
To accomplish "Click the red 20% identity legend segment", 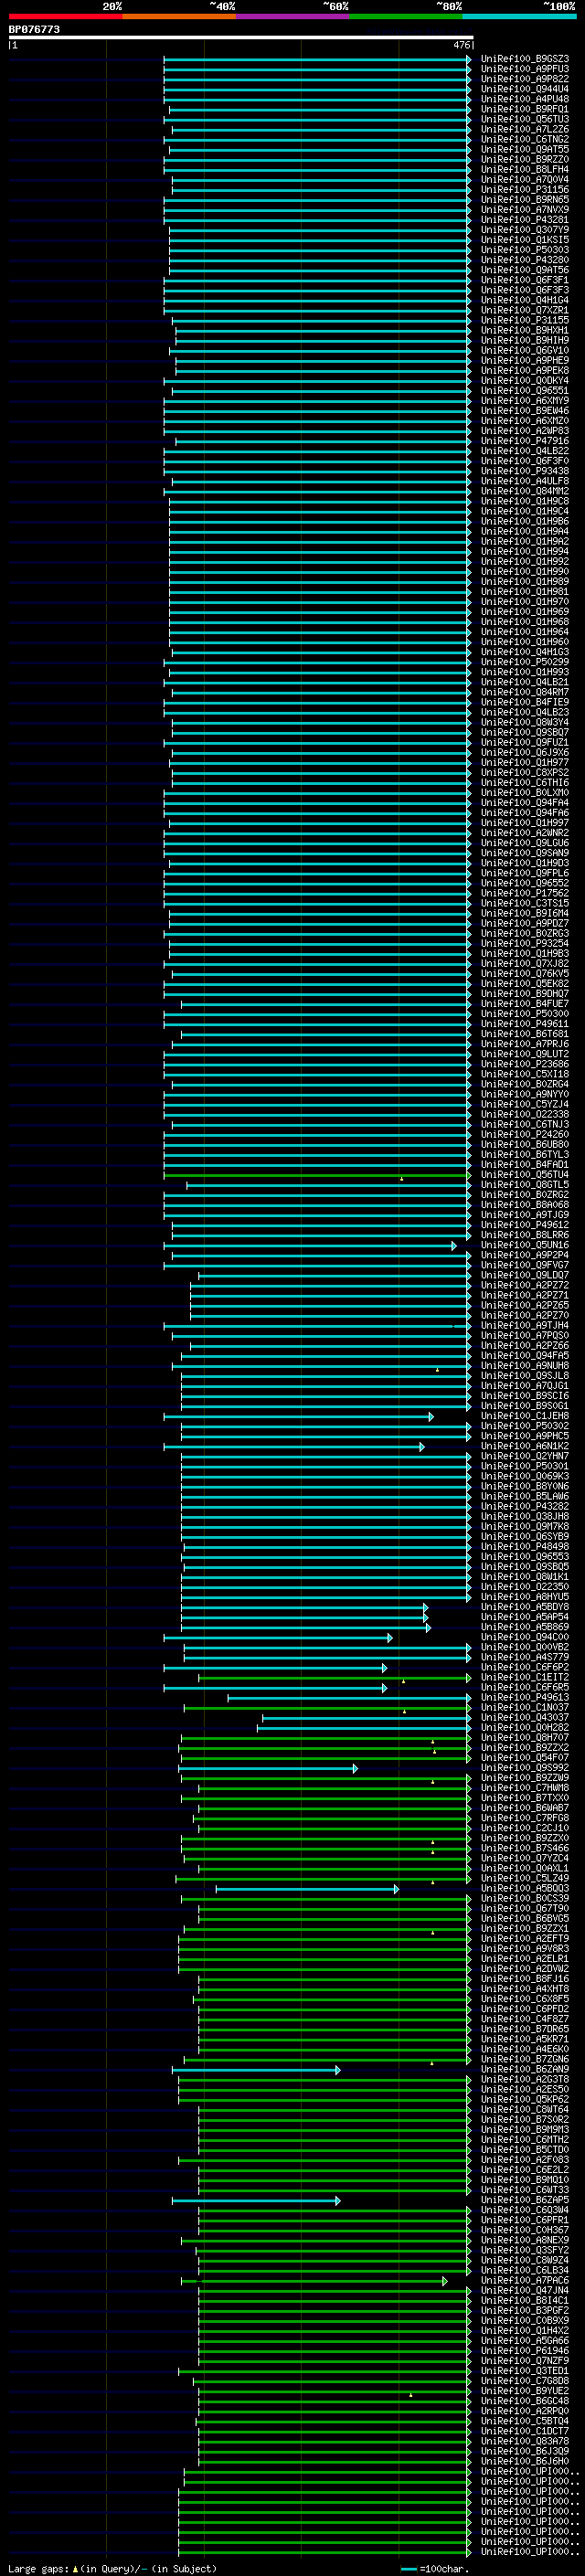I will [x=65, y=16].
